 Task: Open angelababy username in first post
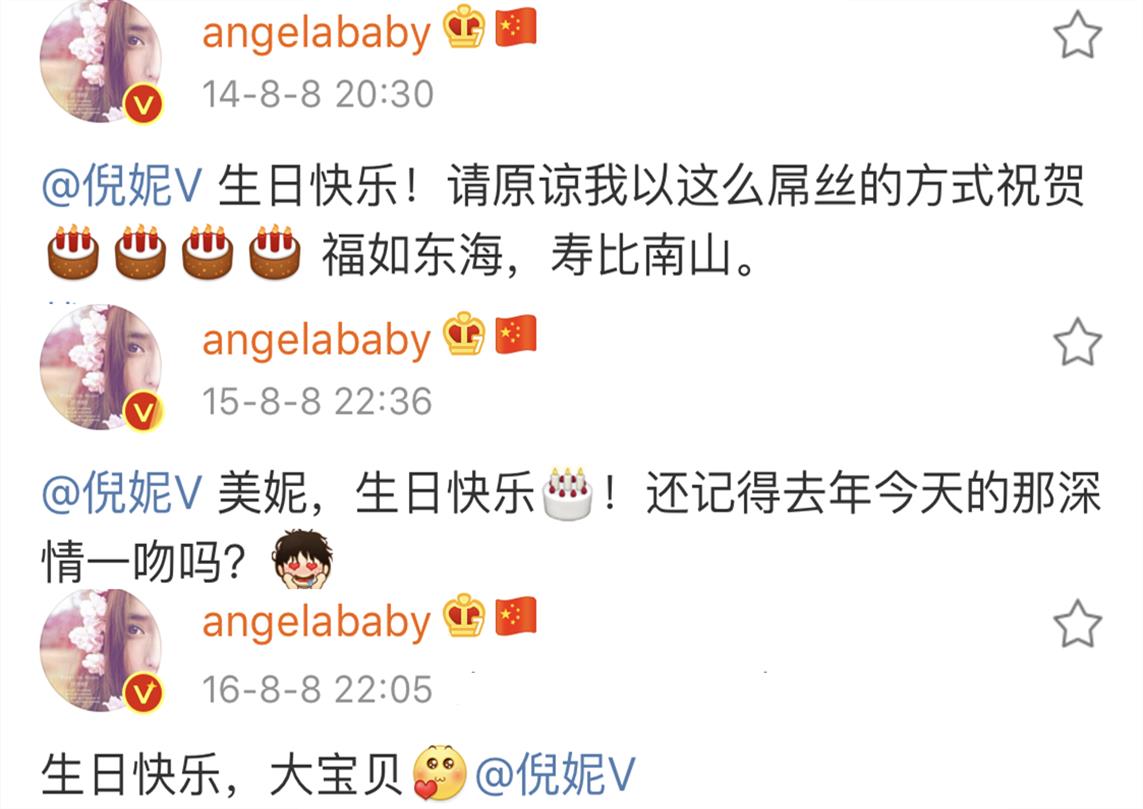316,34
